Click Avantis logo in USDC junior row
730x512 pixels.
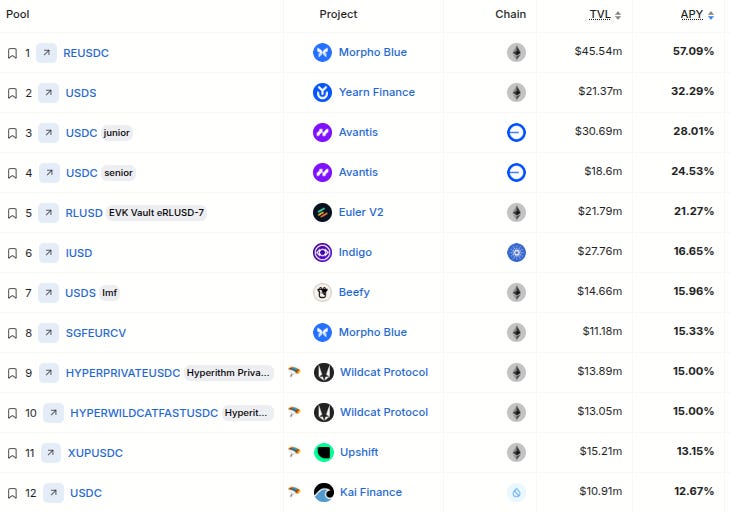[x=322, y=132]
